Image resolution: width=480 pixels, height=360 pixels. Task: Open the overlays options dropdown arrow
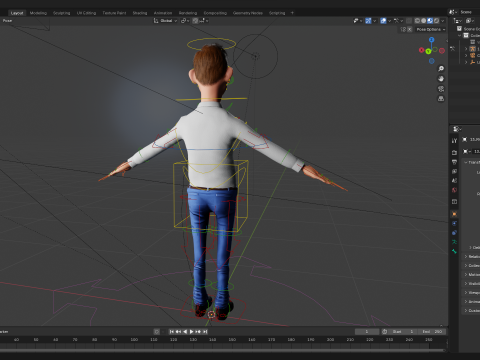(389, 21)
